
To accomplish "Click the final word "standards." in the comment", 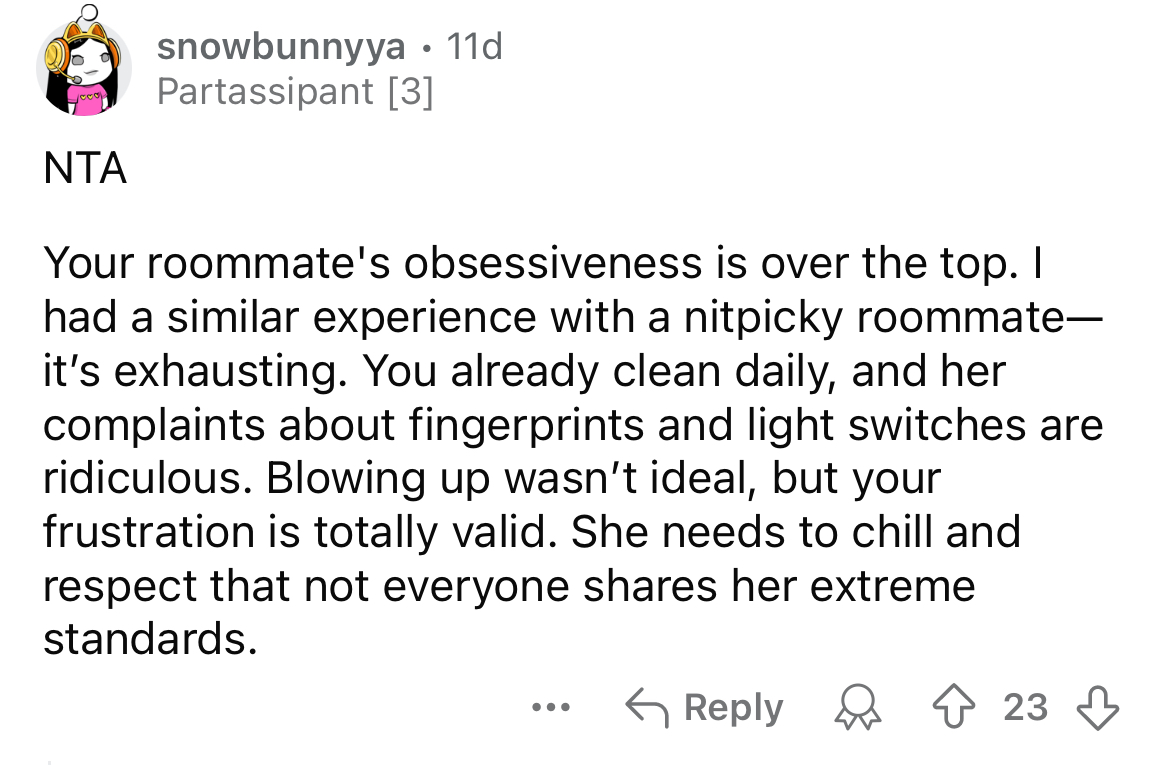I will 144,639.
